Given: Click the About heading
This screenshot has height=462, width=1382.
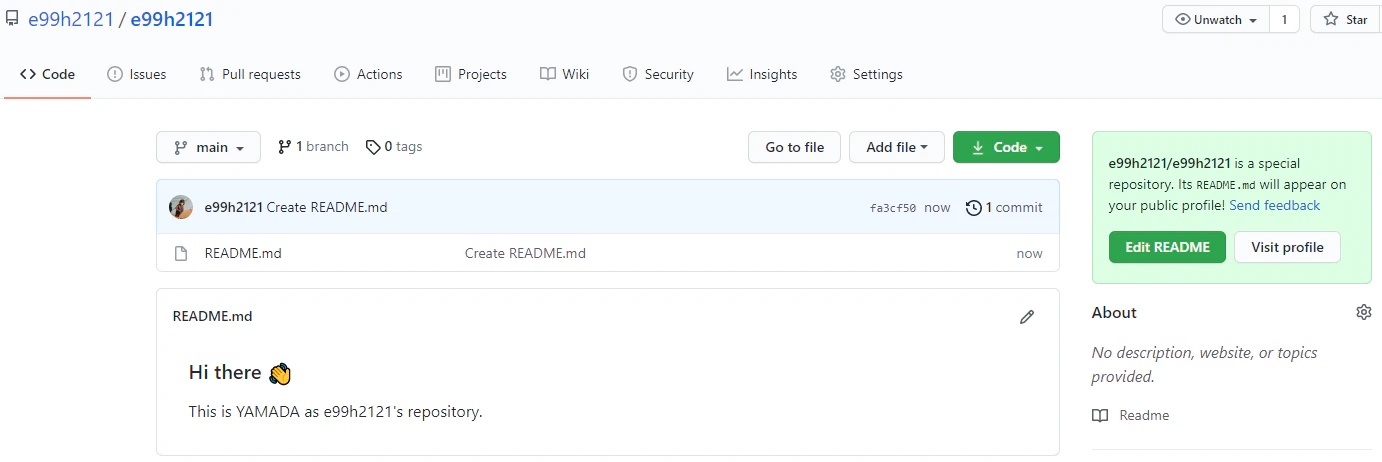Looking at the screenshot, I should 1114,312.
